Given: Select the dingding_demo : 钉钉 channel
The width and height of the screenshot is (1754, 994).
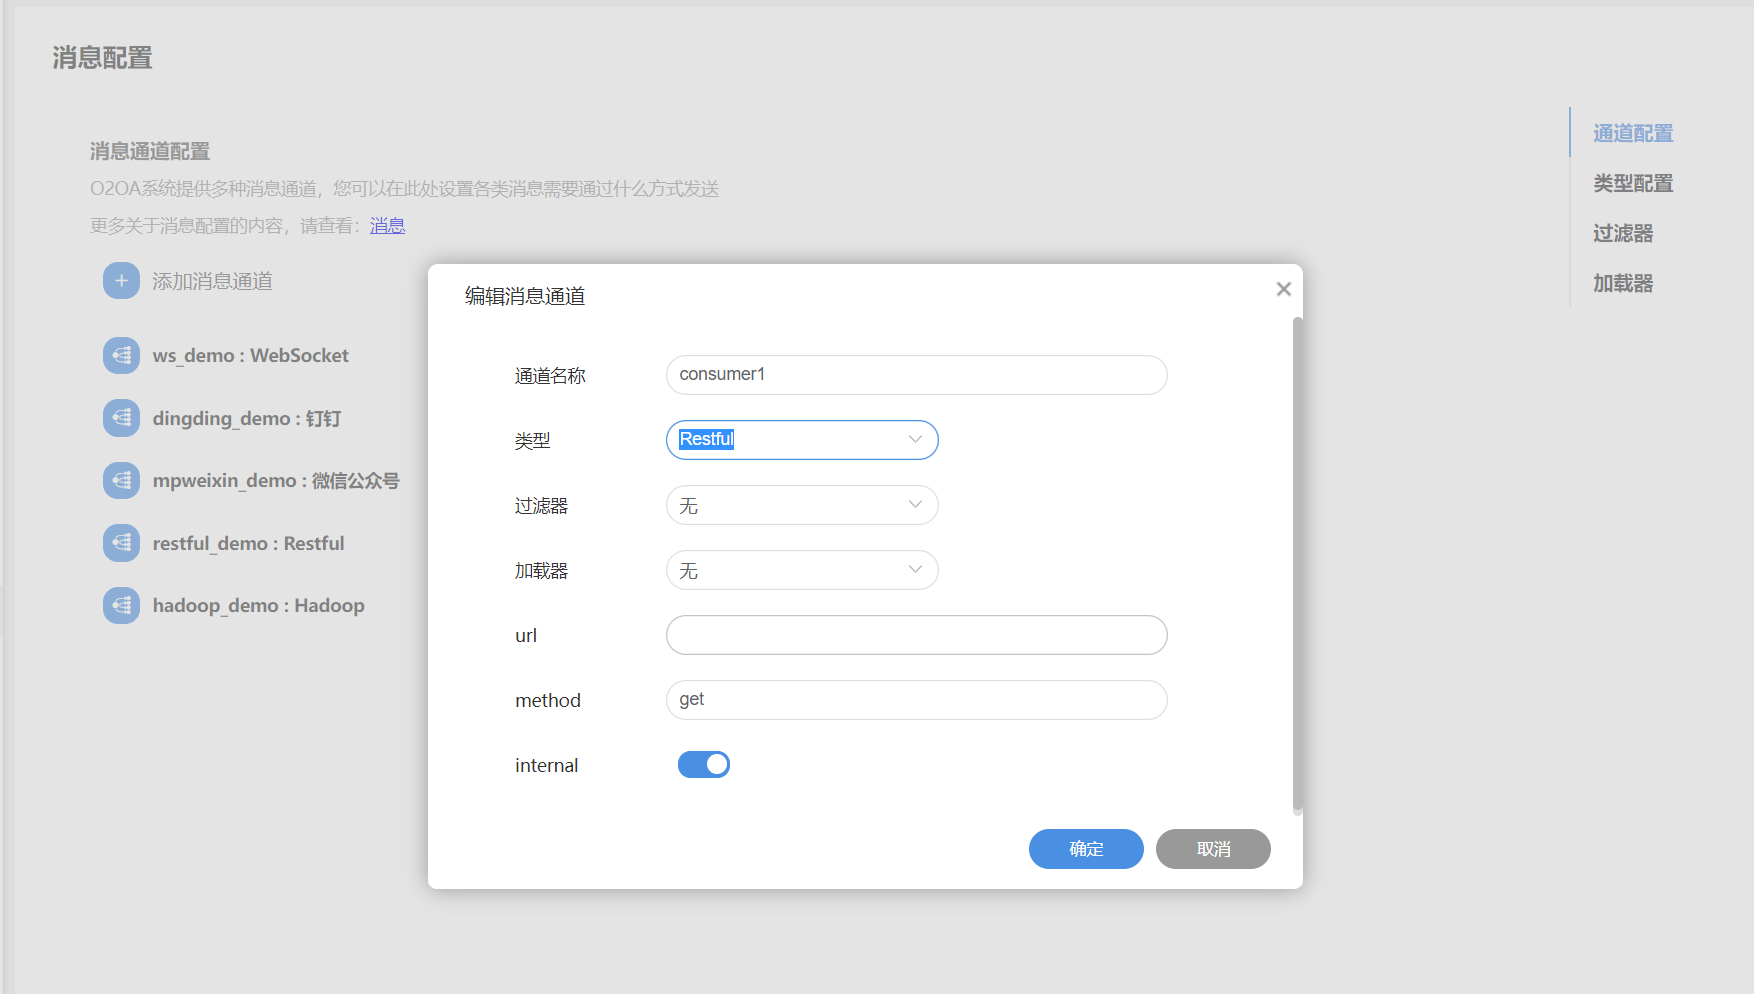Looking at the screenshot, I should 246,418.
